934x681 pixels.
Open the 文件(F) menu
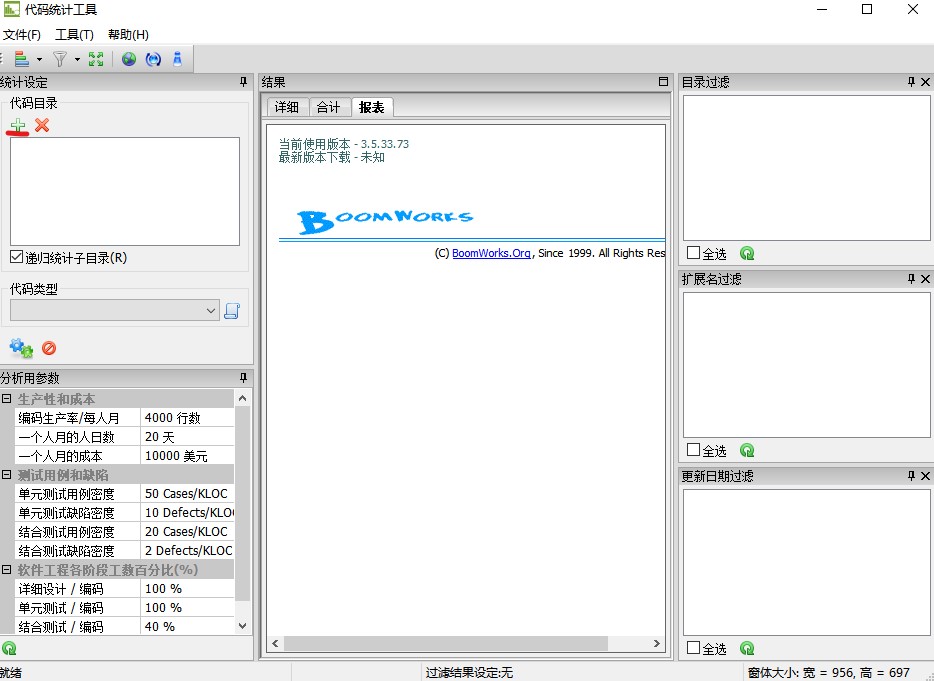22,35
